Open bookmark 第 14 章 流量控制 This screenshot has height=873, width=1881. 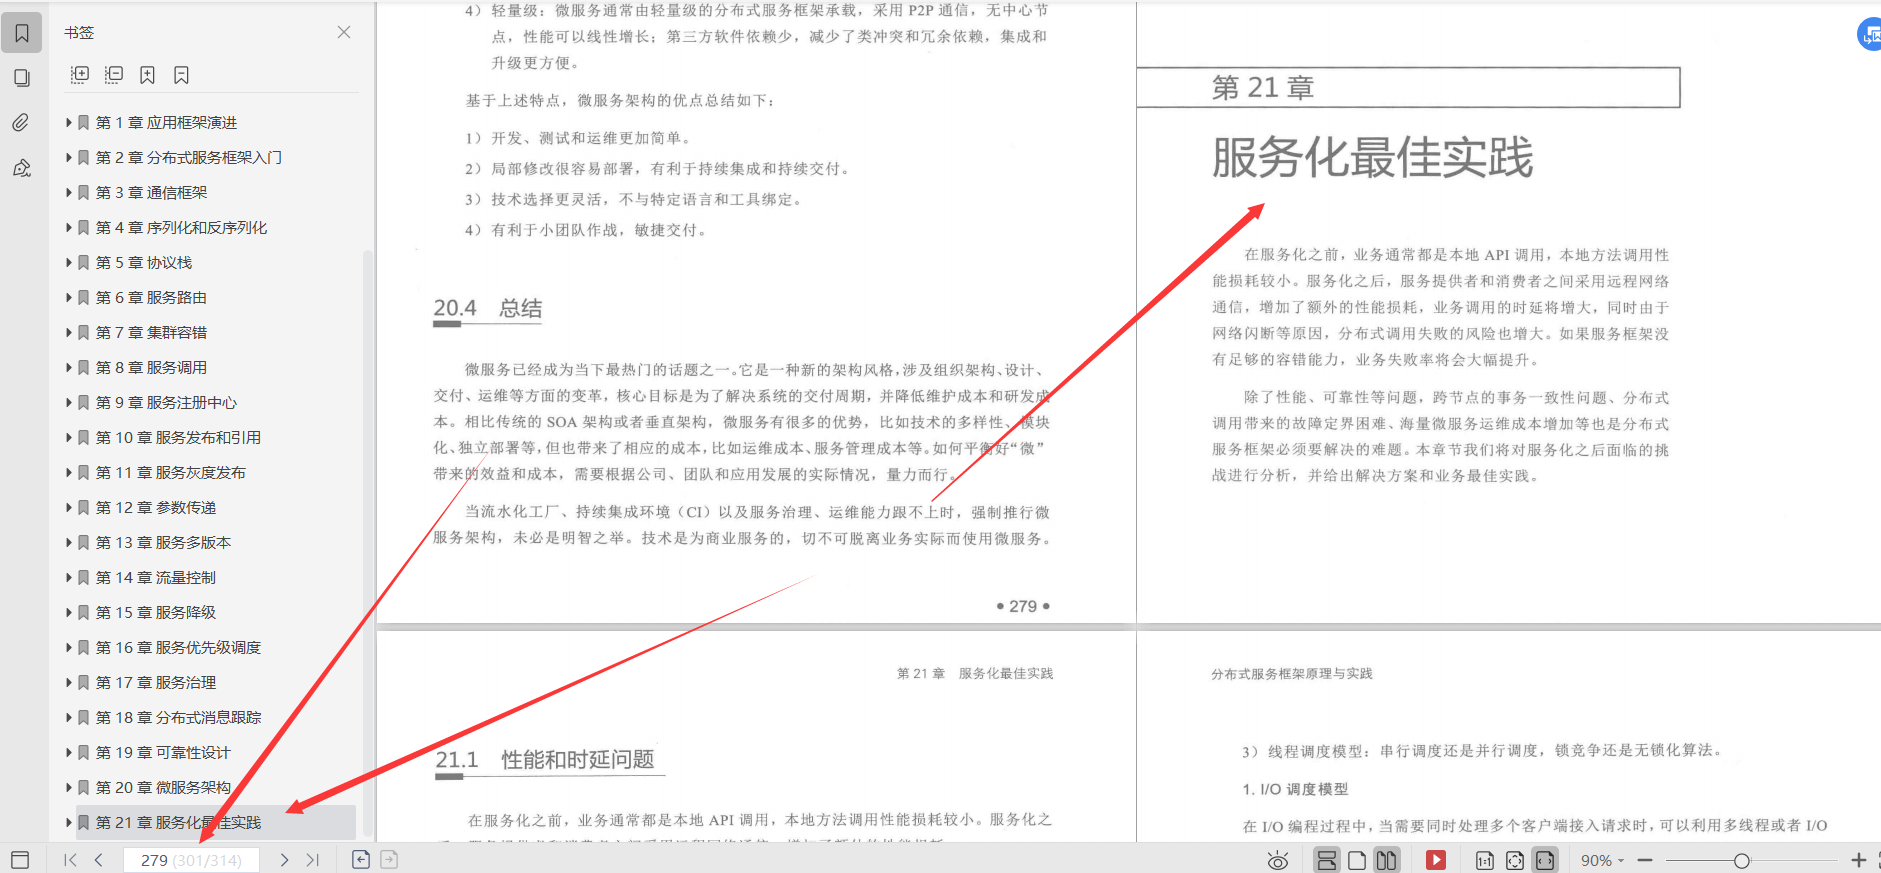(x=156, y=577)
